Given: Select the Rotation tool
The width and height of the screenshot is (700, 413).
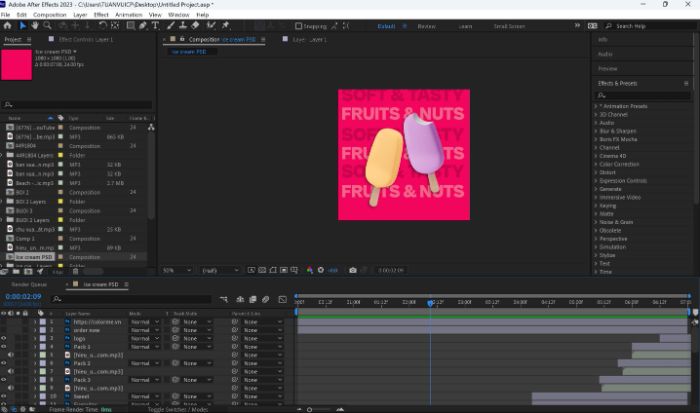Looking at the screenshot, I should click(103, 26).
